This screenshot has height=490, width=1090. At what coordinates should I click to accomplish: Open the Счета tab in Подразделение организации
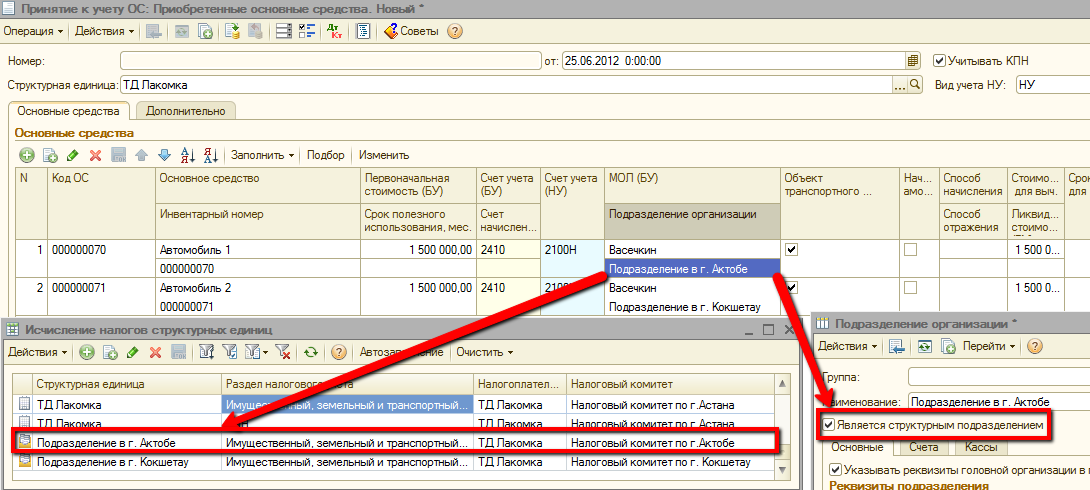[924, 447]
